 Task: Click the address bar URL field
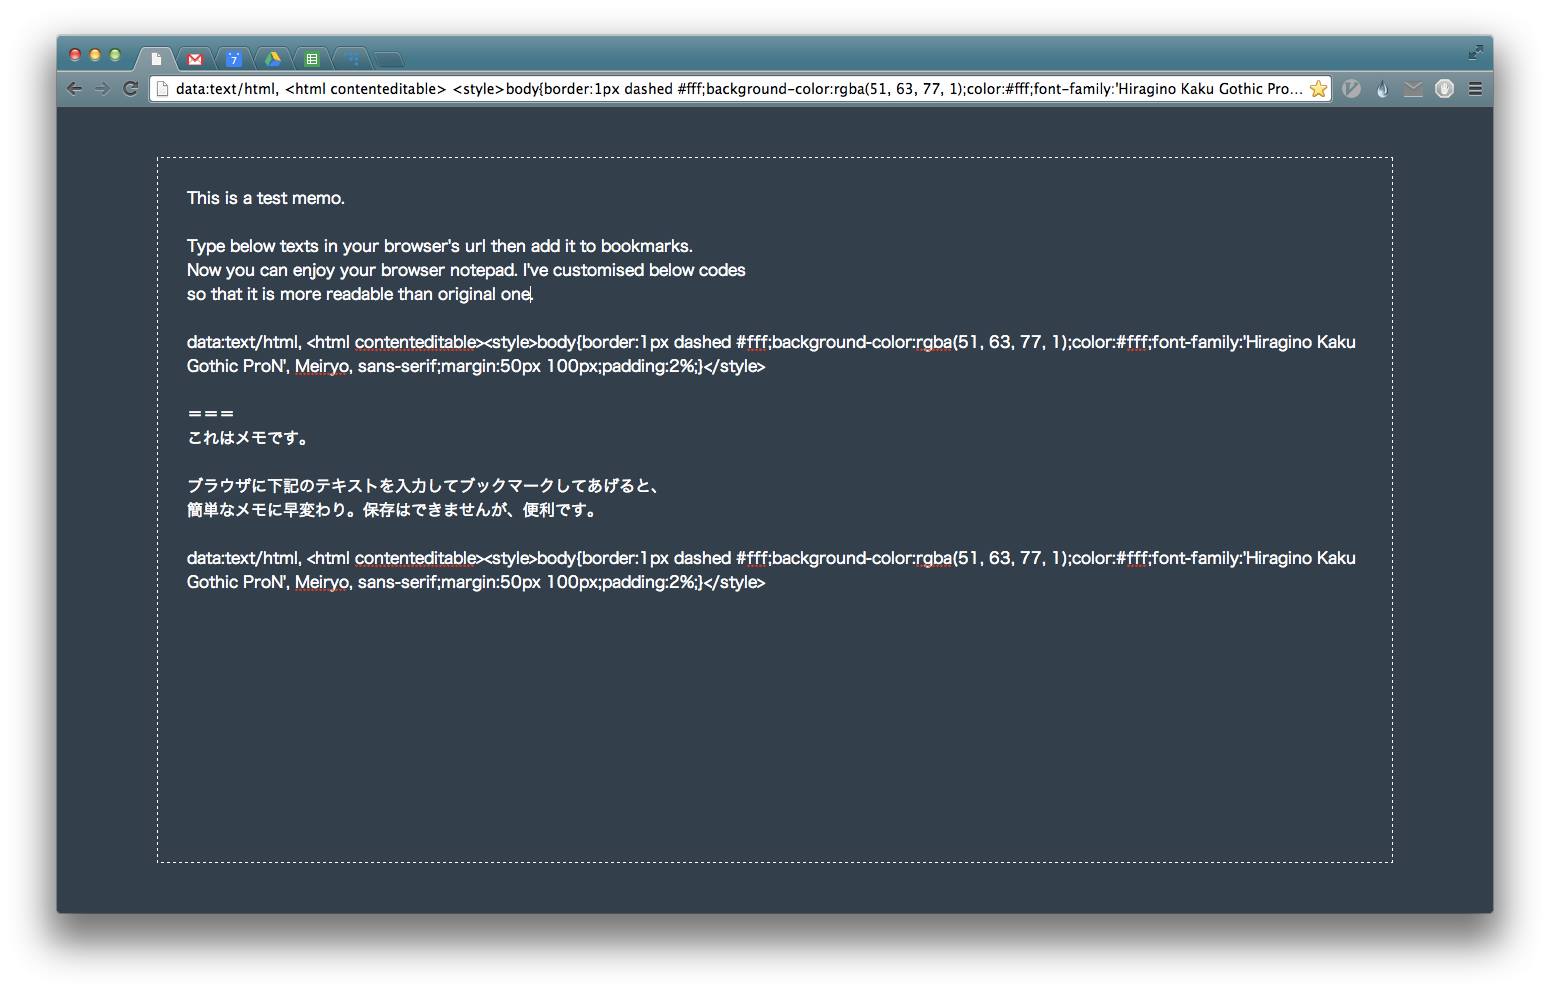point(739,89)
